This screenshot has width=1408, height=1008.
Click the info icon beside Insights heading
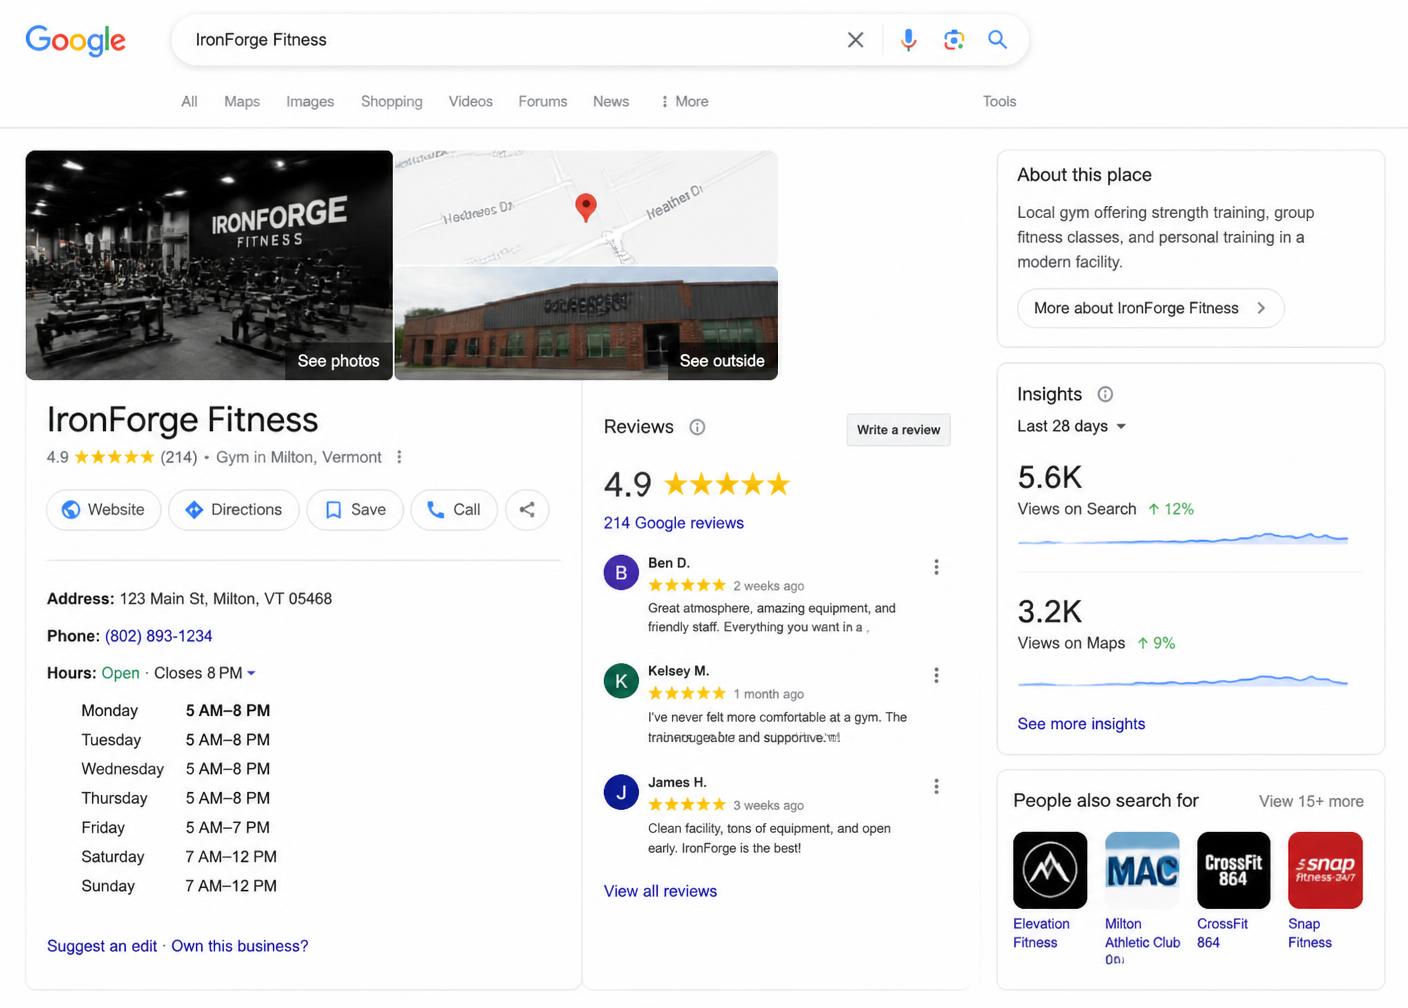(1105, 394)
